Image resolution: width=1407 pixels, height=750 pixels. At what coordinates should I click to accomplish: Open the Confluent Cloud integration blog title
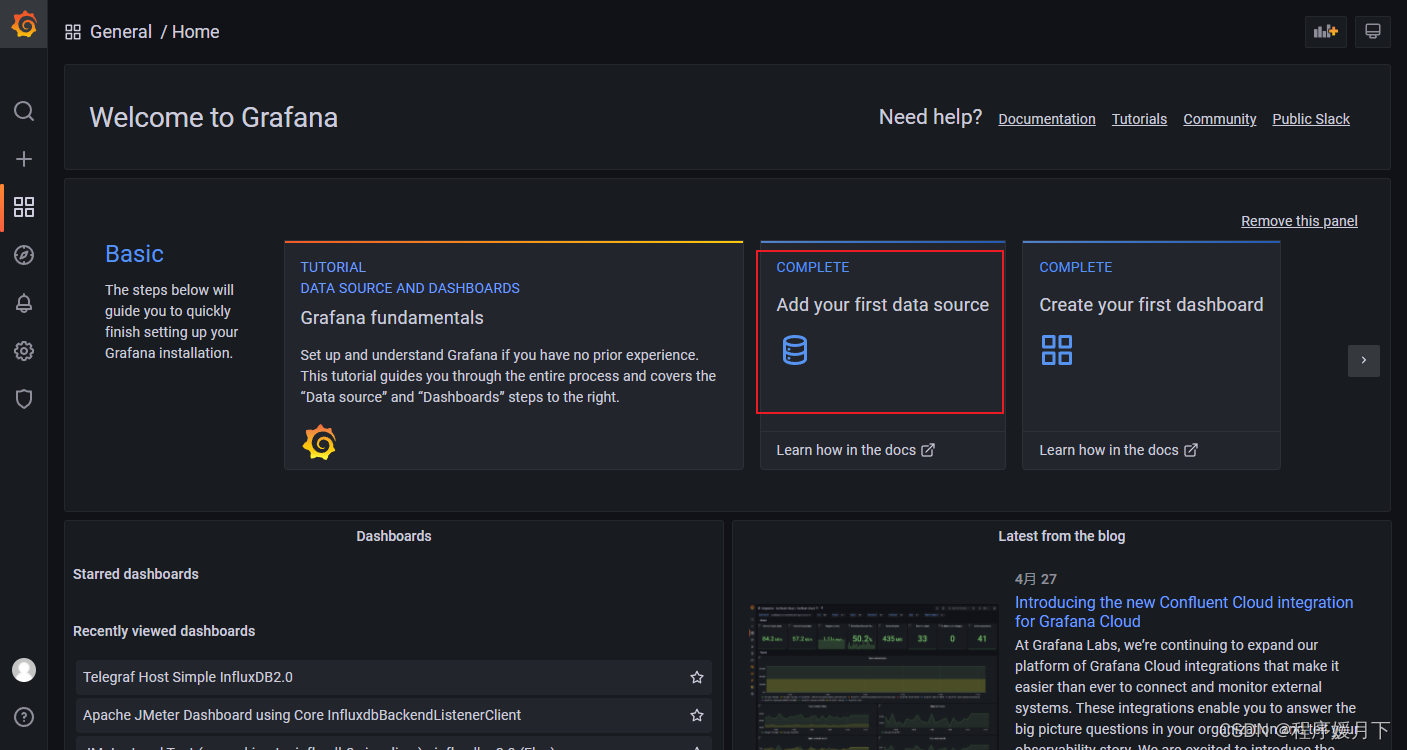click(1184, 612)
